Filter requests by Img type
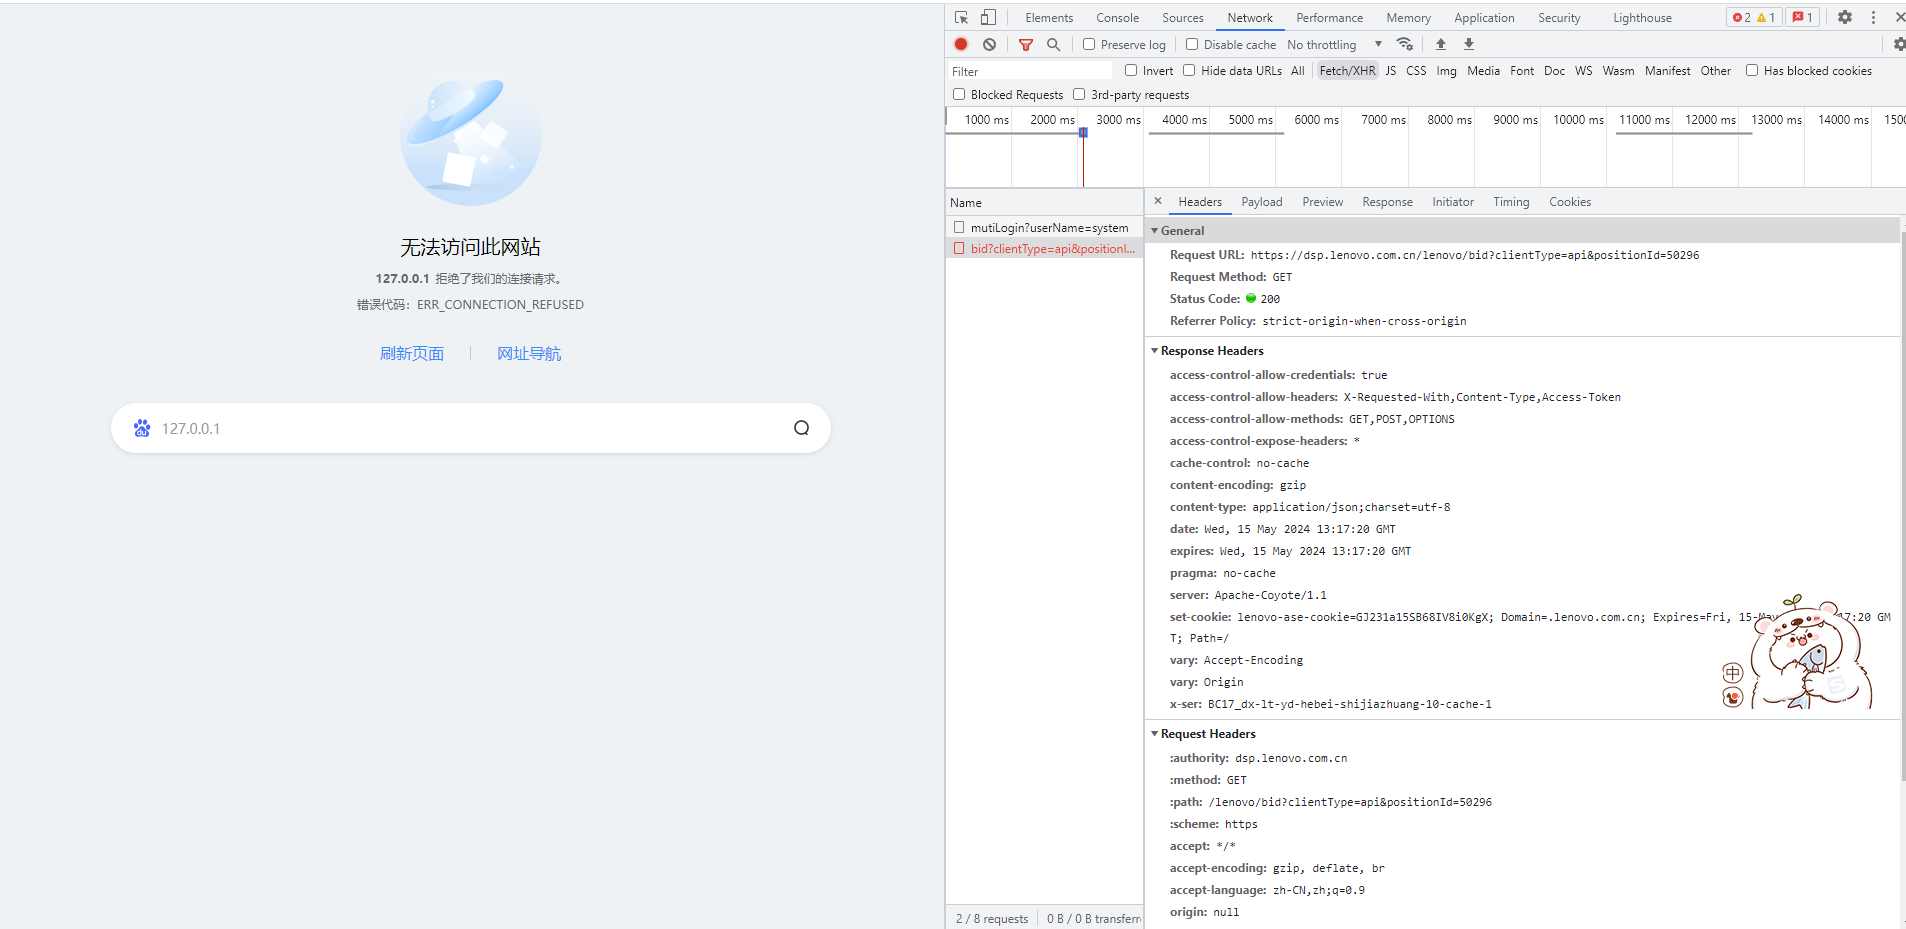Viewport: 1906px width, 929px height. [x=1446, y=70]
